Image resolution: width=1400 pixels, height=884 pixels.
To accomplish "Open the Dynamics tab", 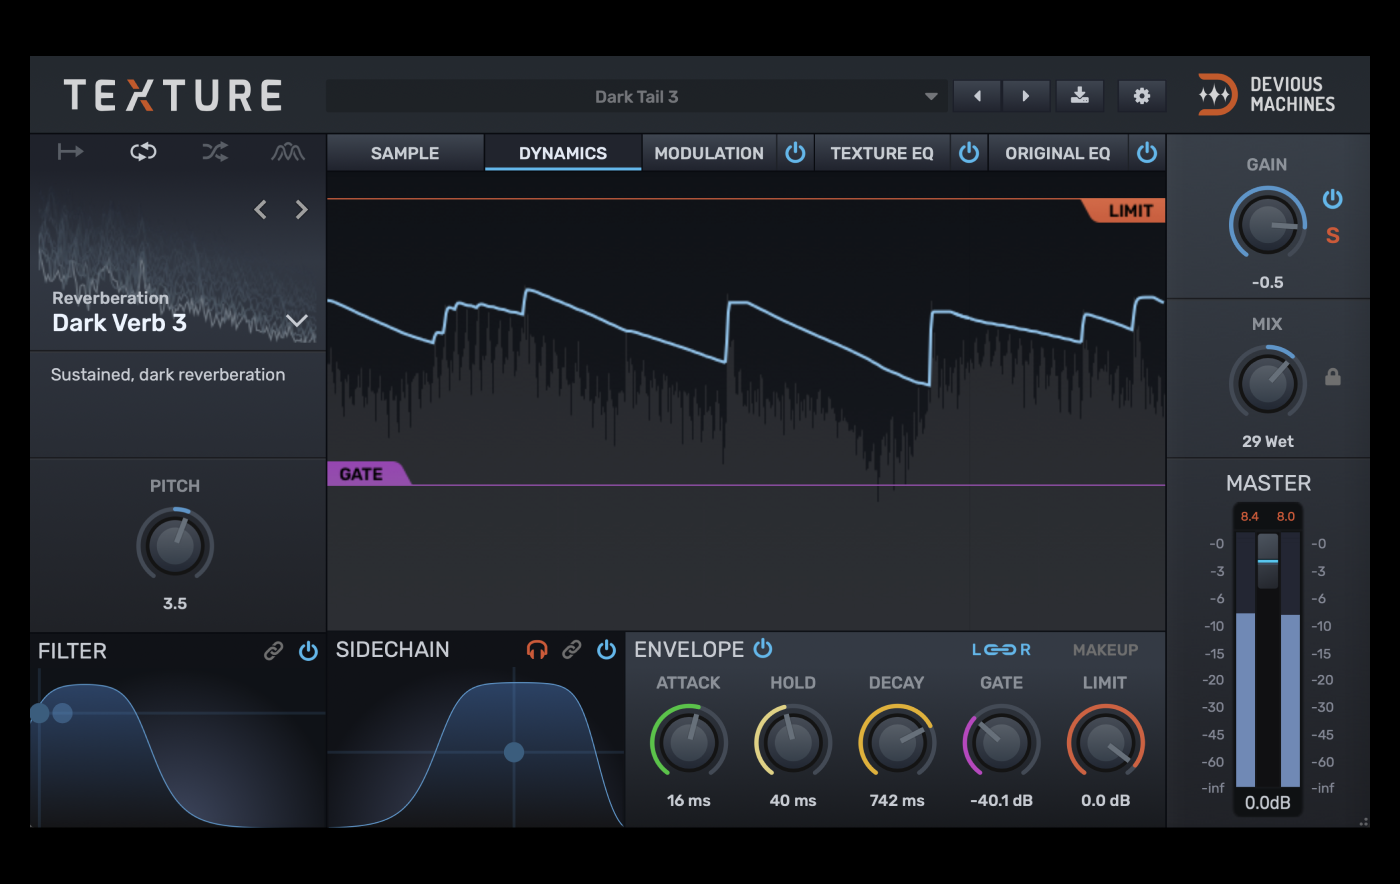I will tap(563, 153).
